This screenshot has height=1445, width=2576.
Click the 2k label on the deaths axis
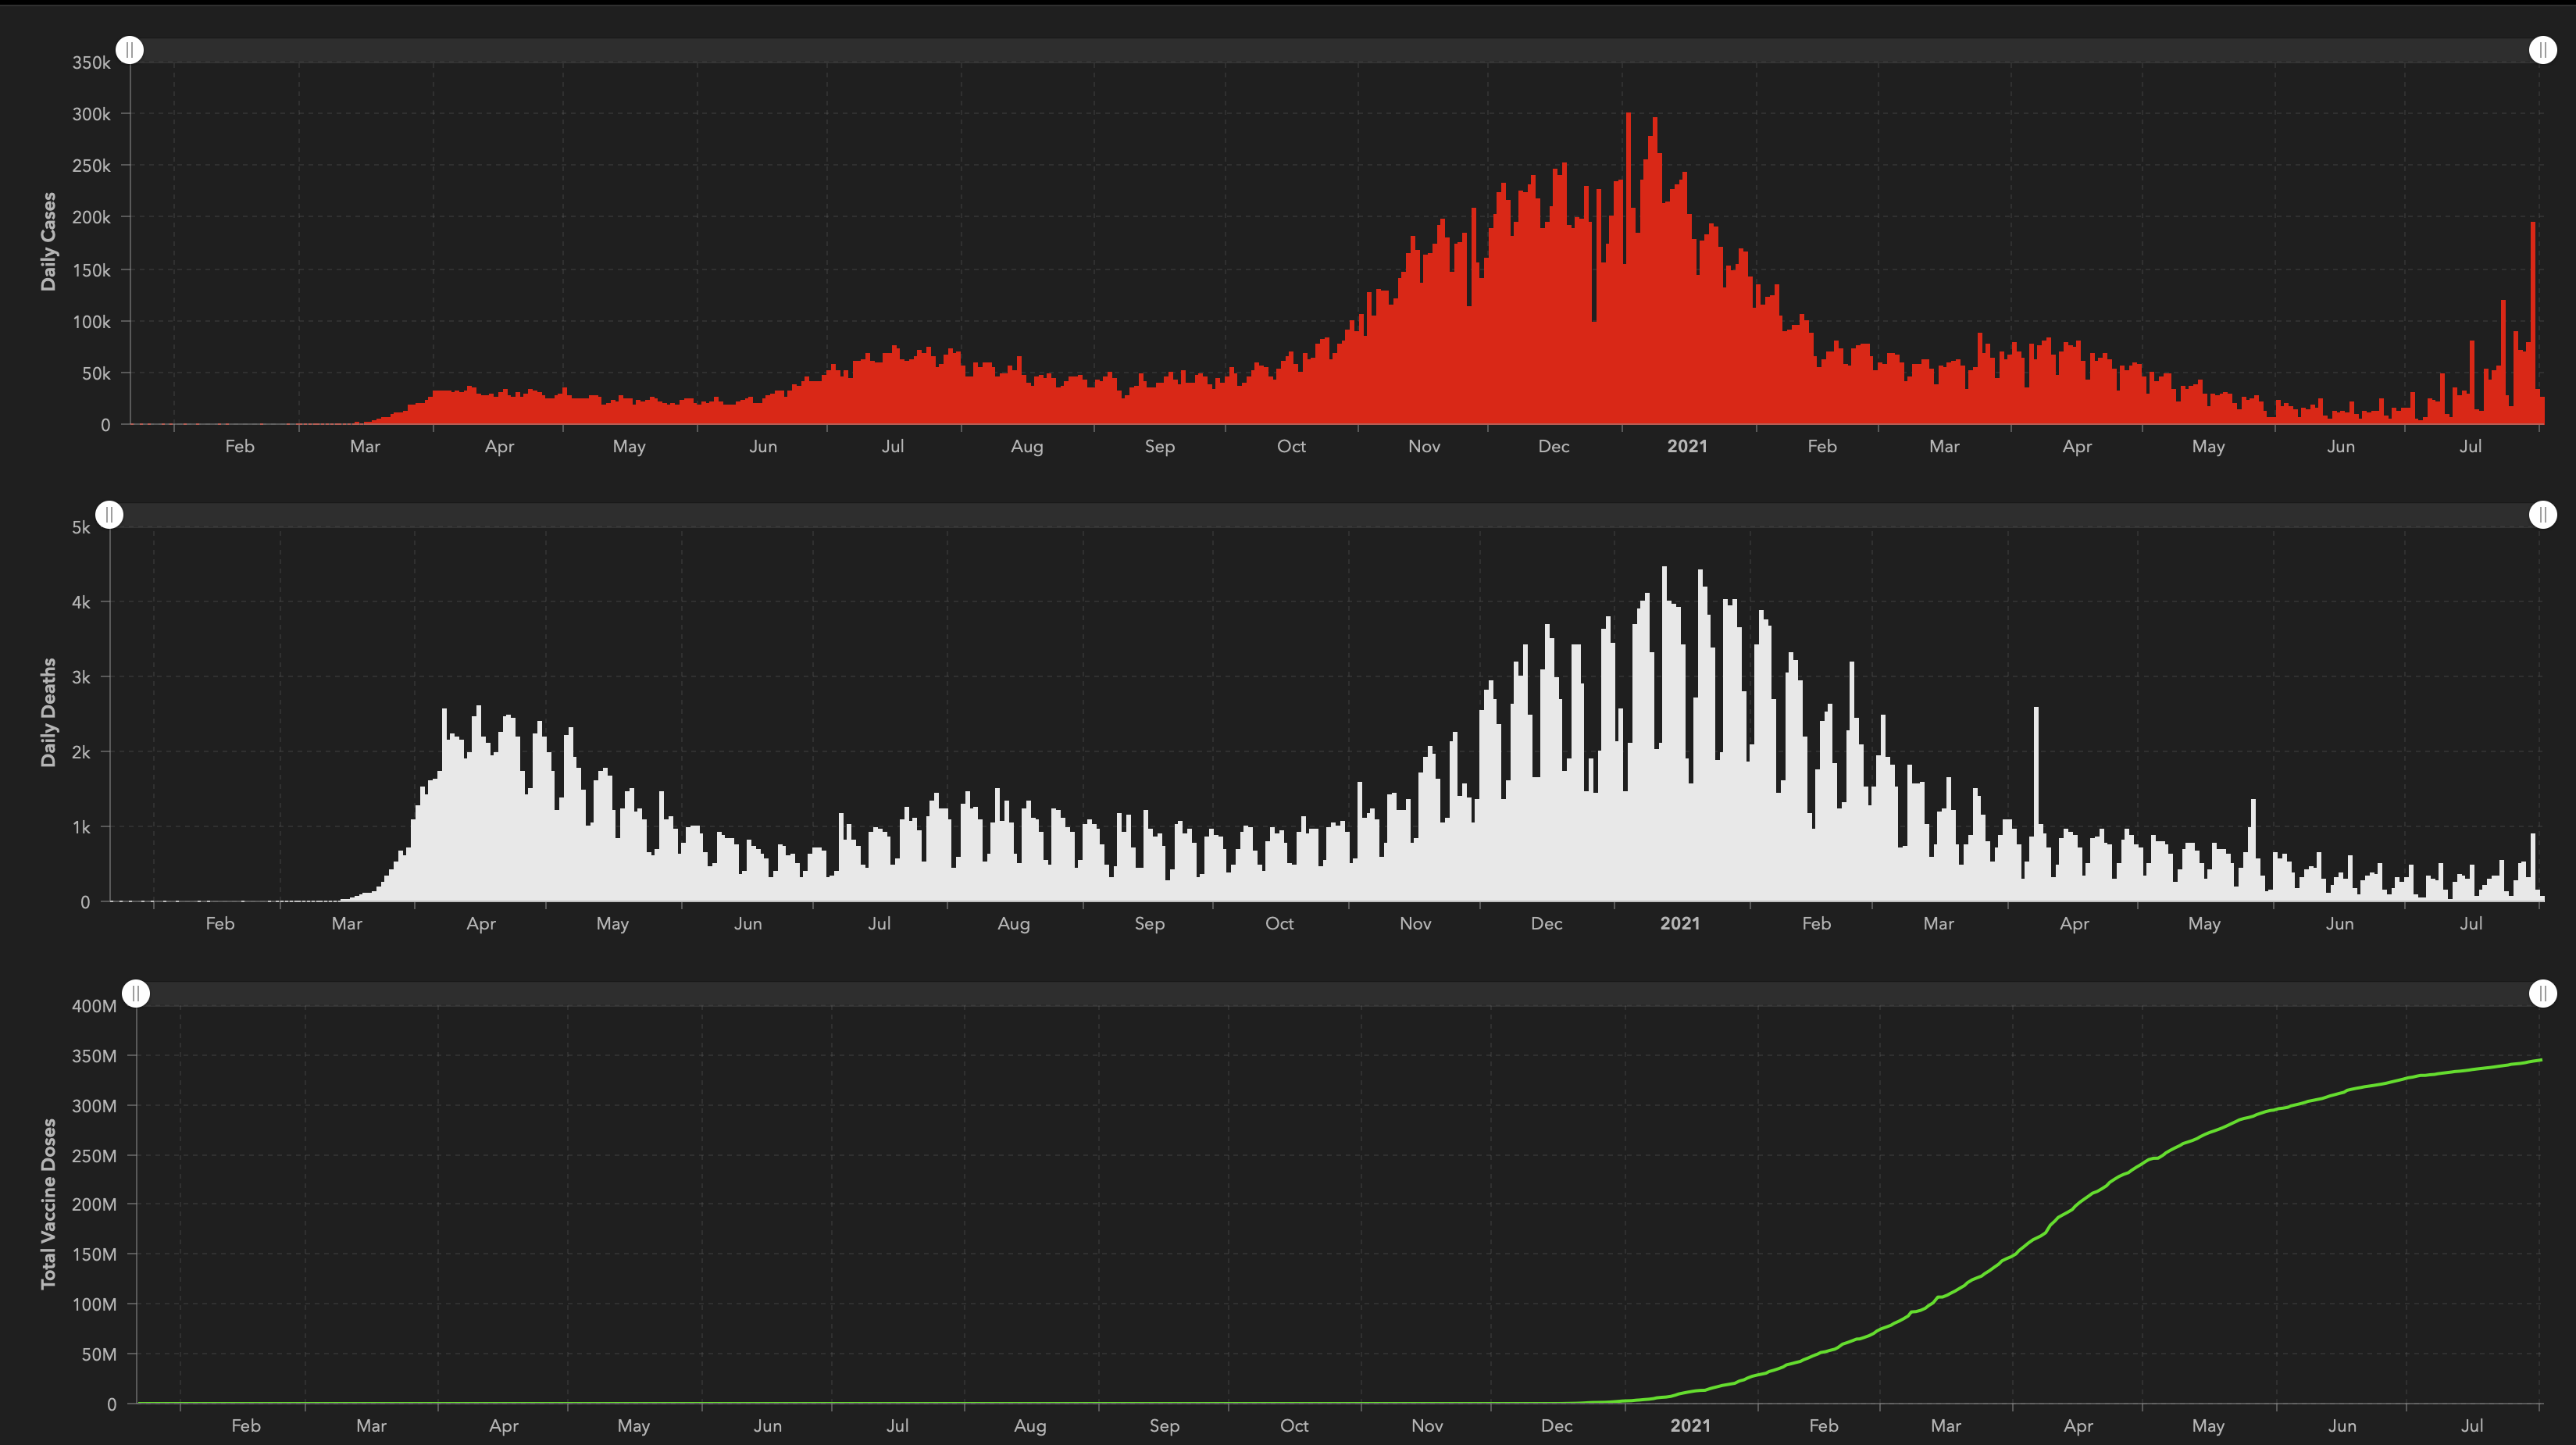click(x=81, y=752)
